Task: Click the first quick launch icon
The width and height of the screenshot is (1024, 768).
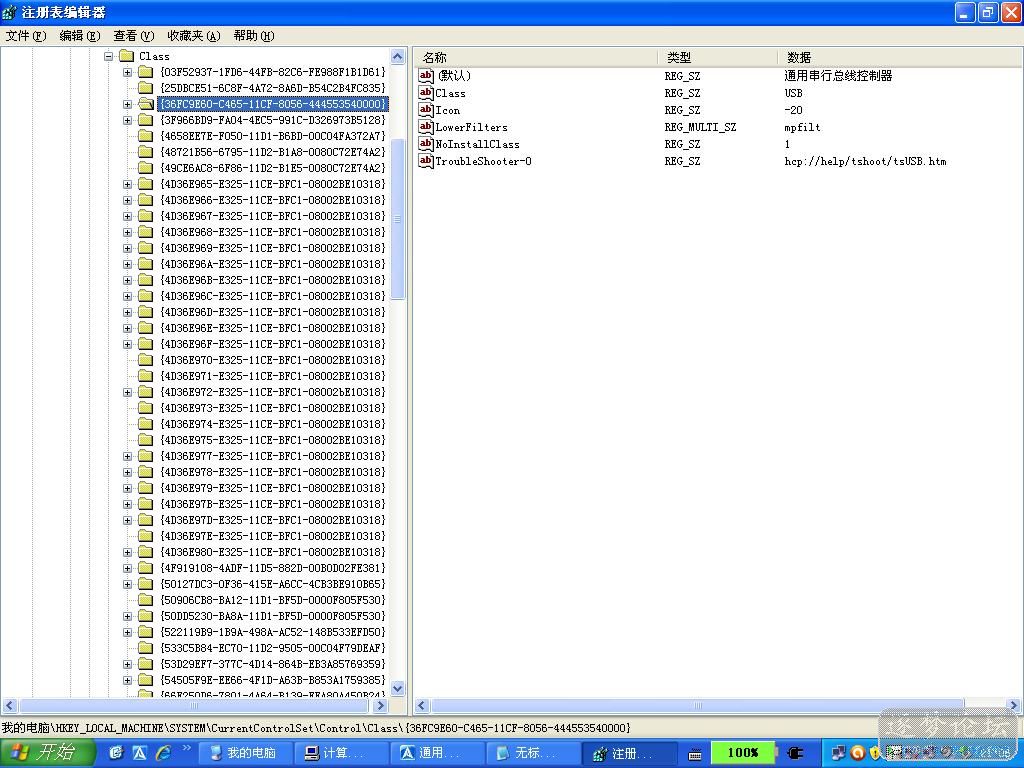Action: click(116, 752)
